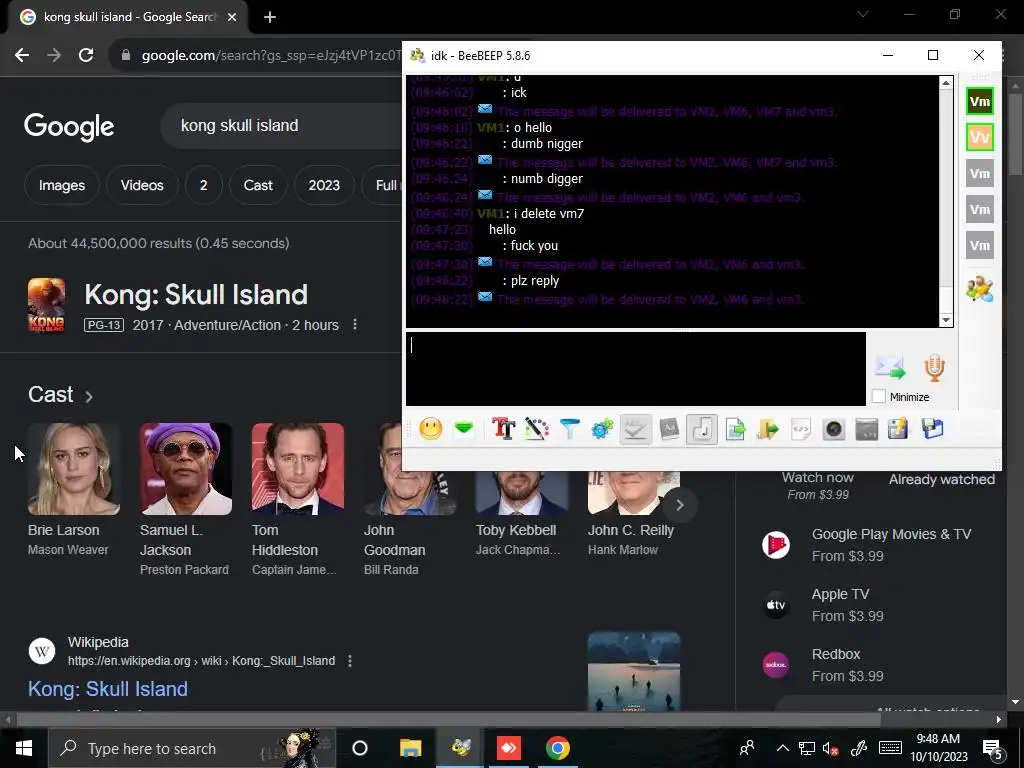Click the dark window console icon in toolbar

click(x=867, y=429)
